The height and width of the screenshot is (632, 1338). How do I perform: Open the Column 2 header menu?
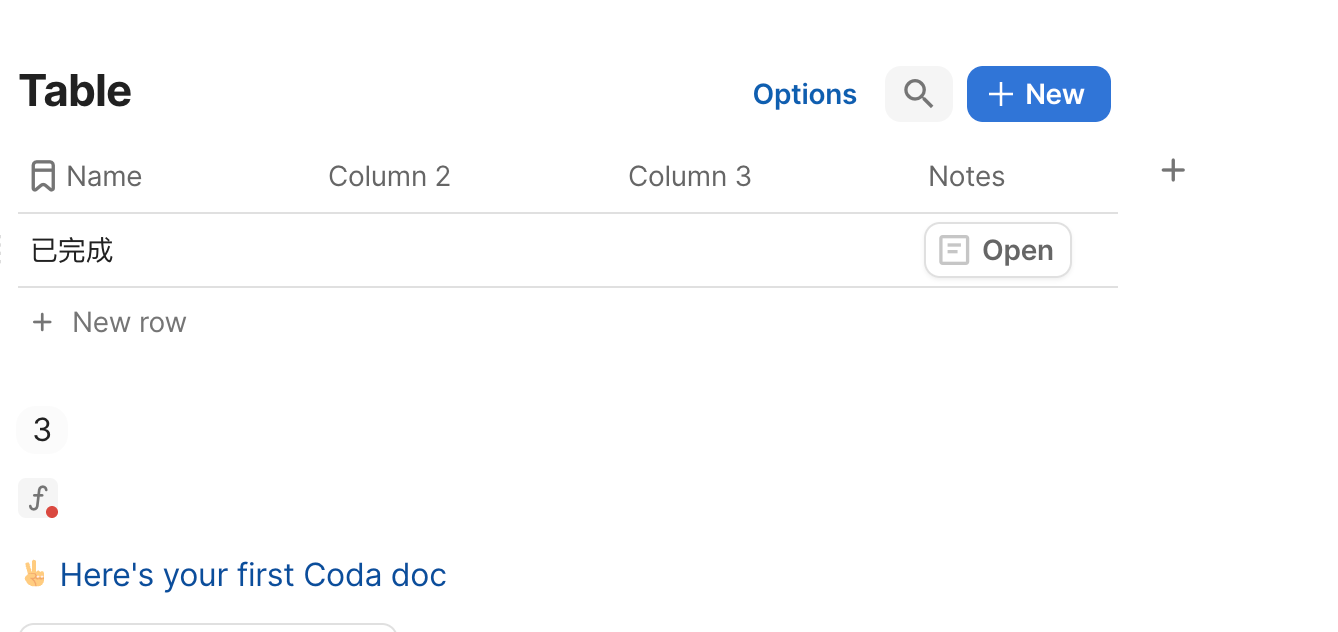pyautogui.click(x=389, y=176)
